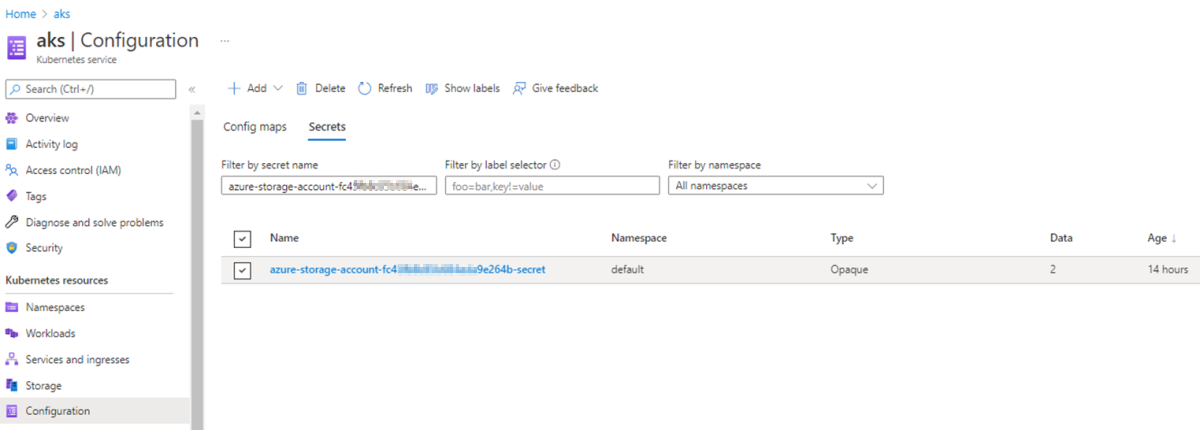Click the Kubernetes resources section heading

tap(57, 280)
